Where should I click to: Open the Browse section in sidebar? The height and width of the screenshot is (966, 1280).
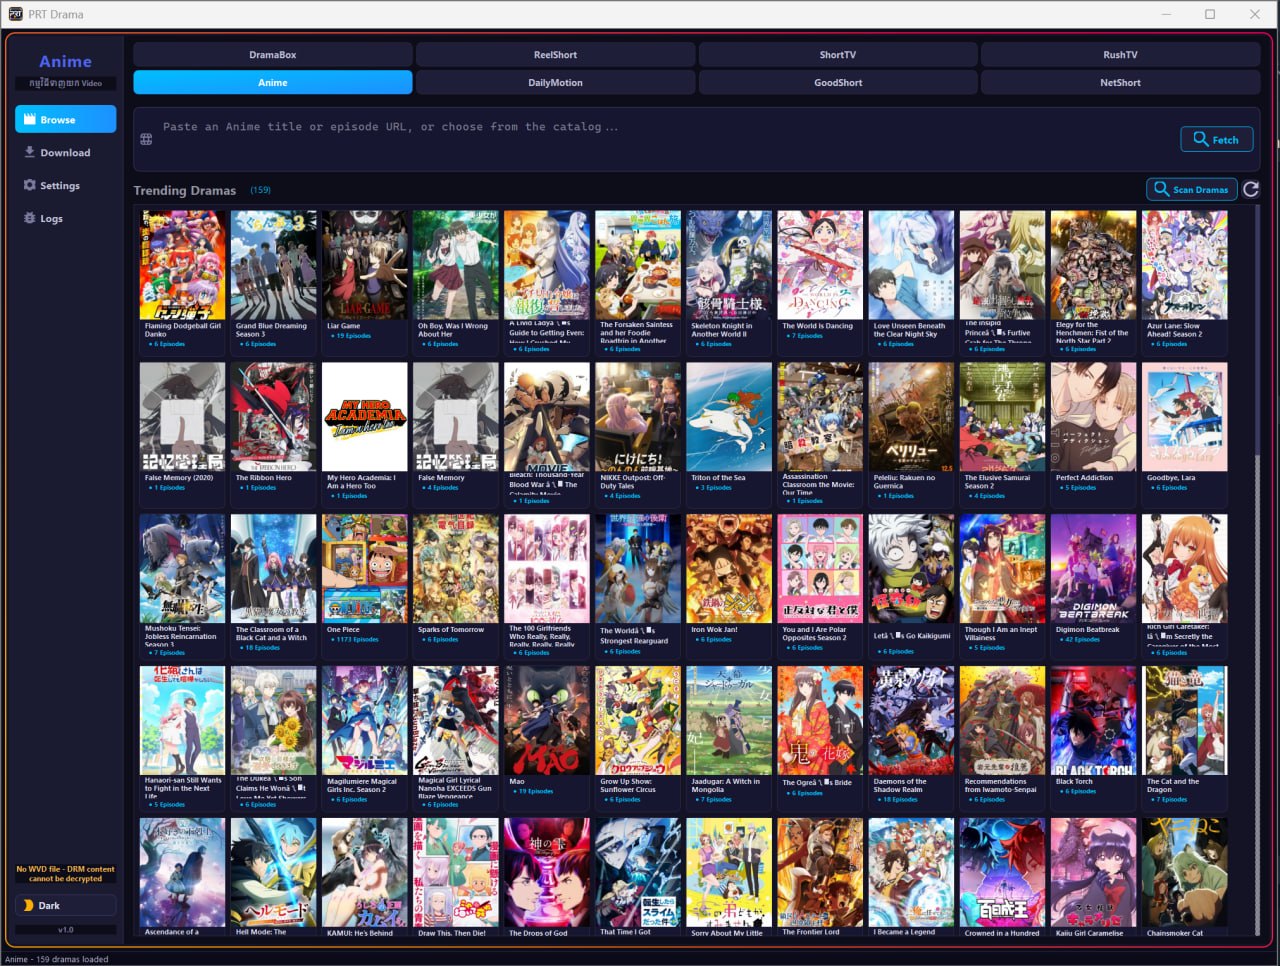(x=66, y=120)
